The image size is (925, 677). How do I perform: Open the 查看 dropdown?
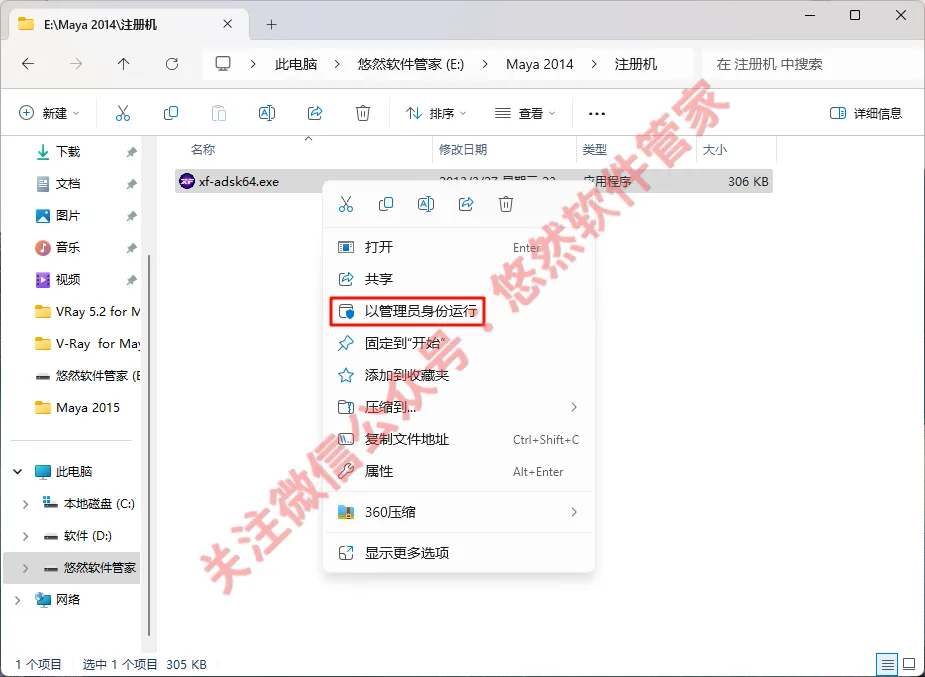tap(525, 113)
